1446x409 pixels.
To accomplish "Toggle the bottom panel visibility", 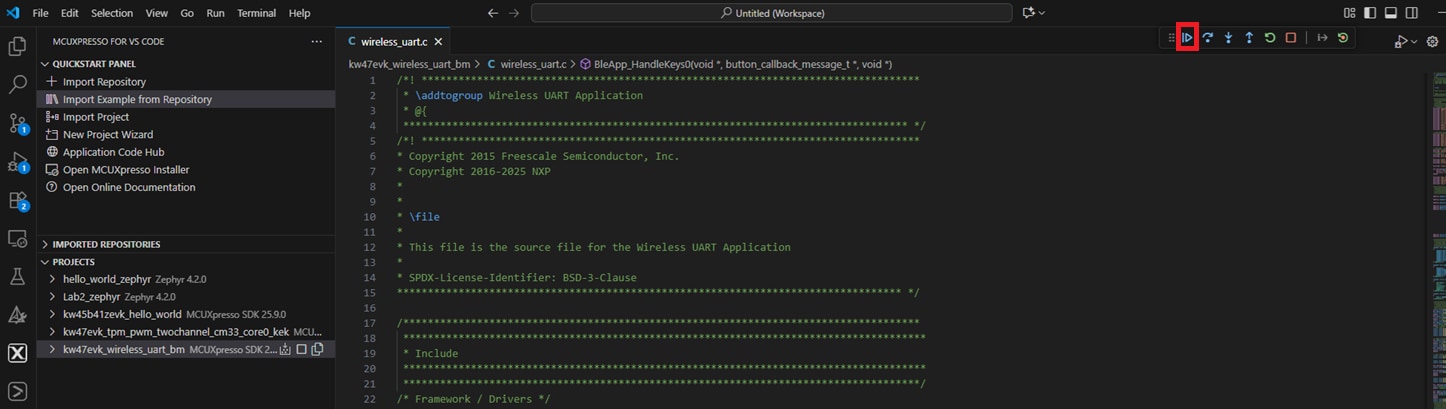I will point(1391,13).
